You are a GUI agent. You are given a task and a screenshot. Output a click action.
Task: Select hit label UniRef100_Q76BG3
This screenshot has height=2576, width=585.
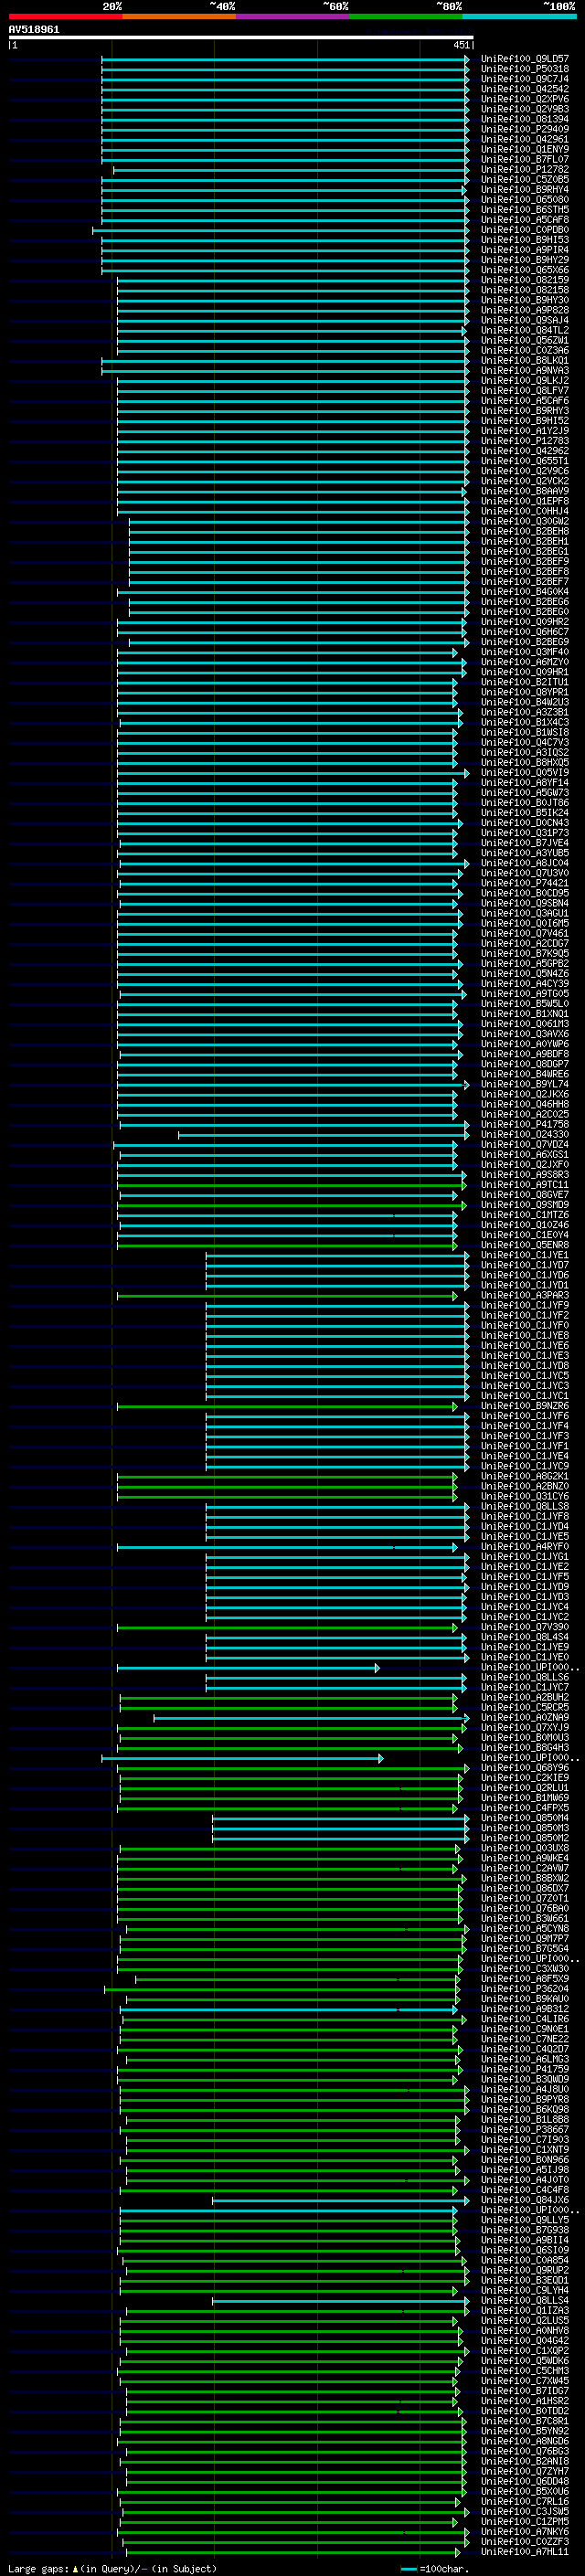tap(525, 2453)
